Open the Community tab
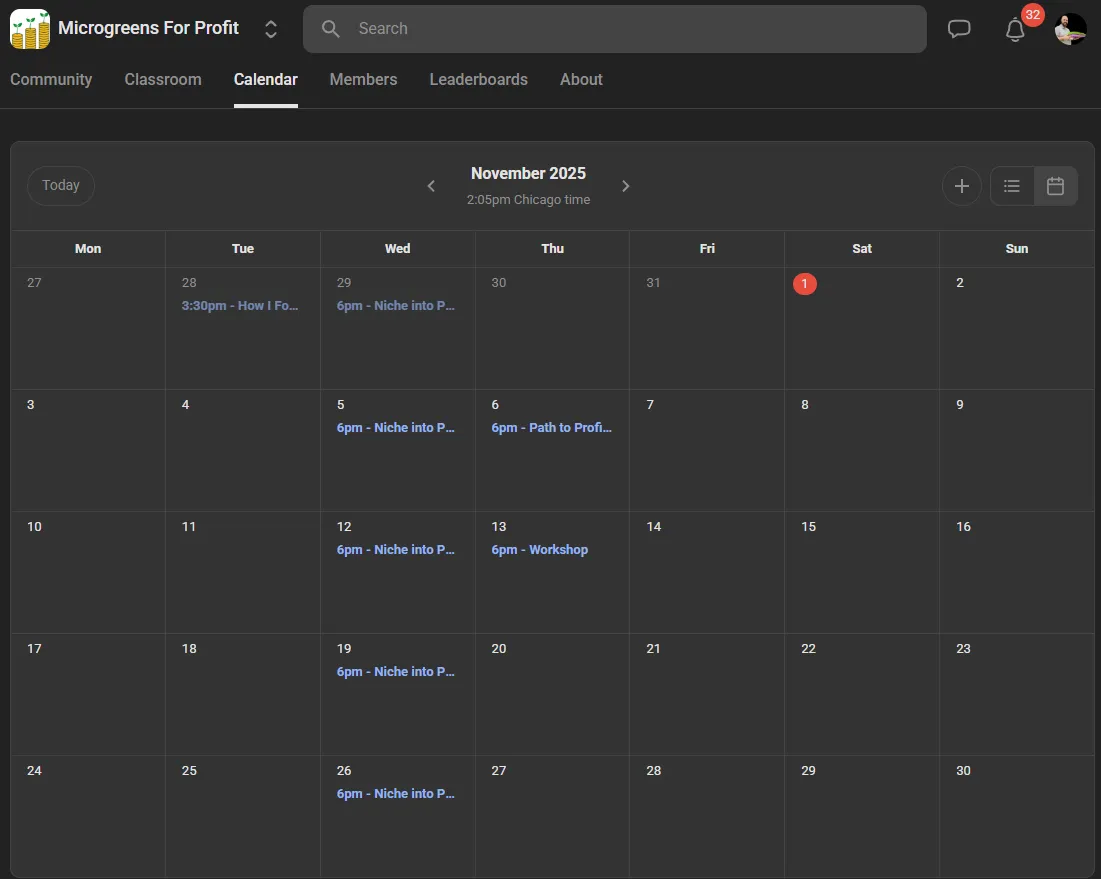Screen dimensions: 1101x879 [x=51, y=80]
